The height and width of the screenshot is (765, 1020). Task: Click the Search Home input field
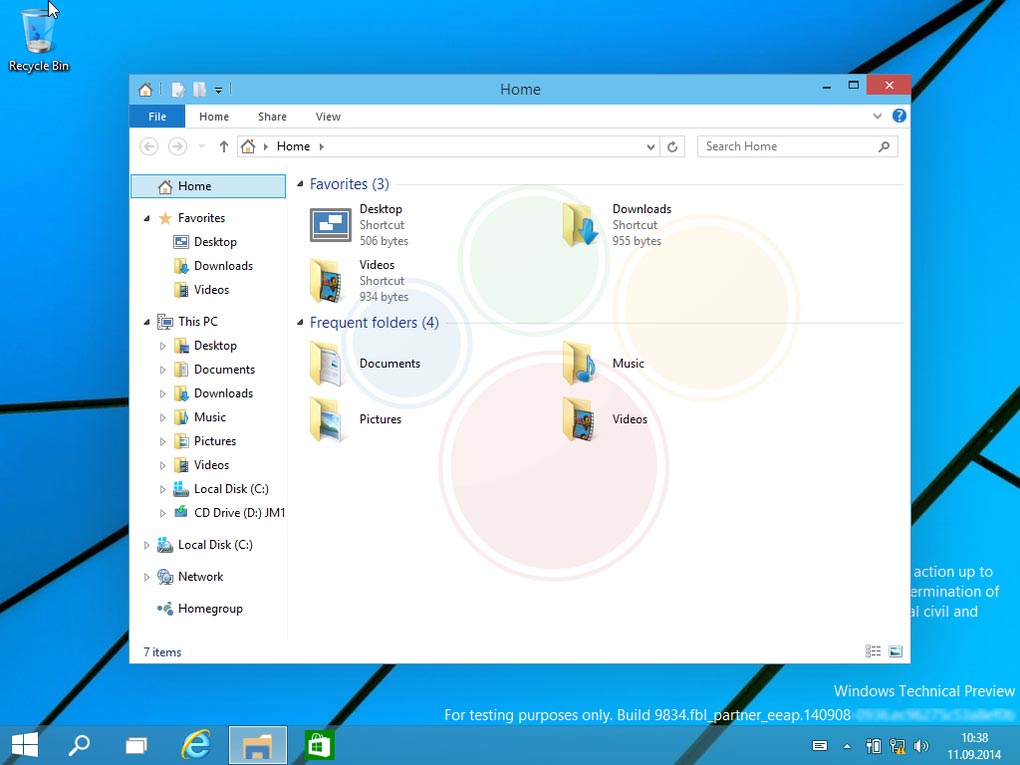click(787, 147)
